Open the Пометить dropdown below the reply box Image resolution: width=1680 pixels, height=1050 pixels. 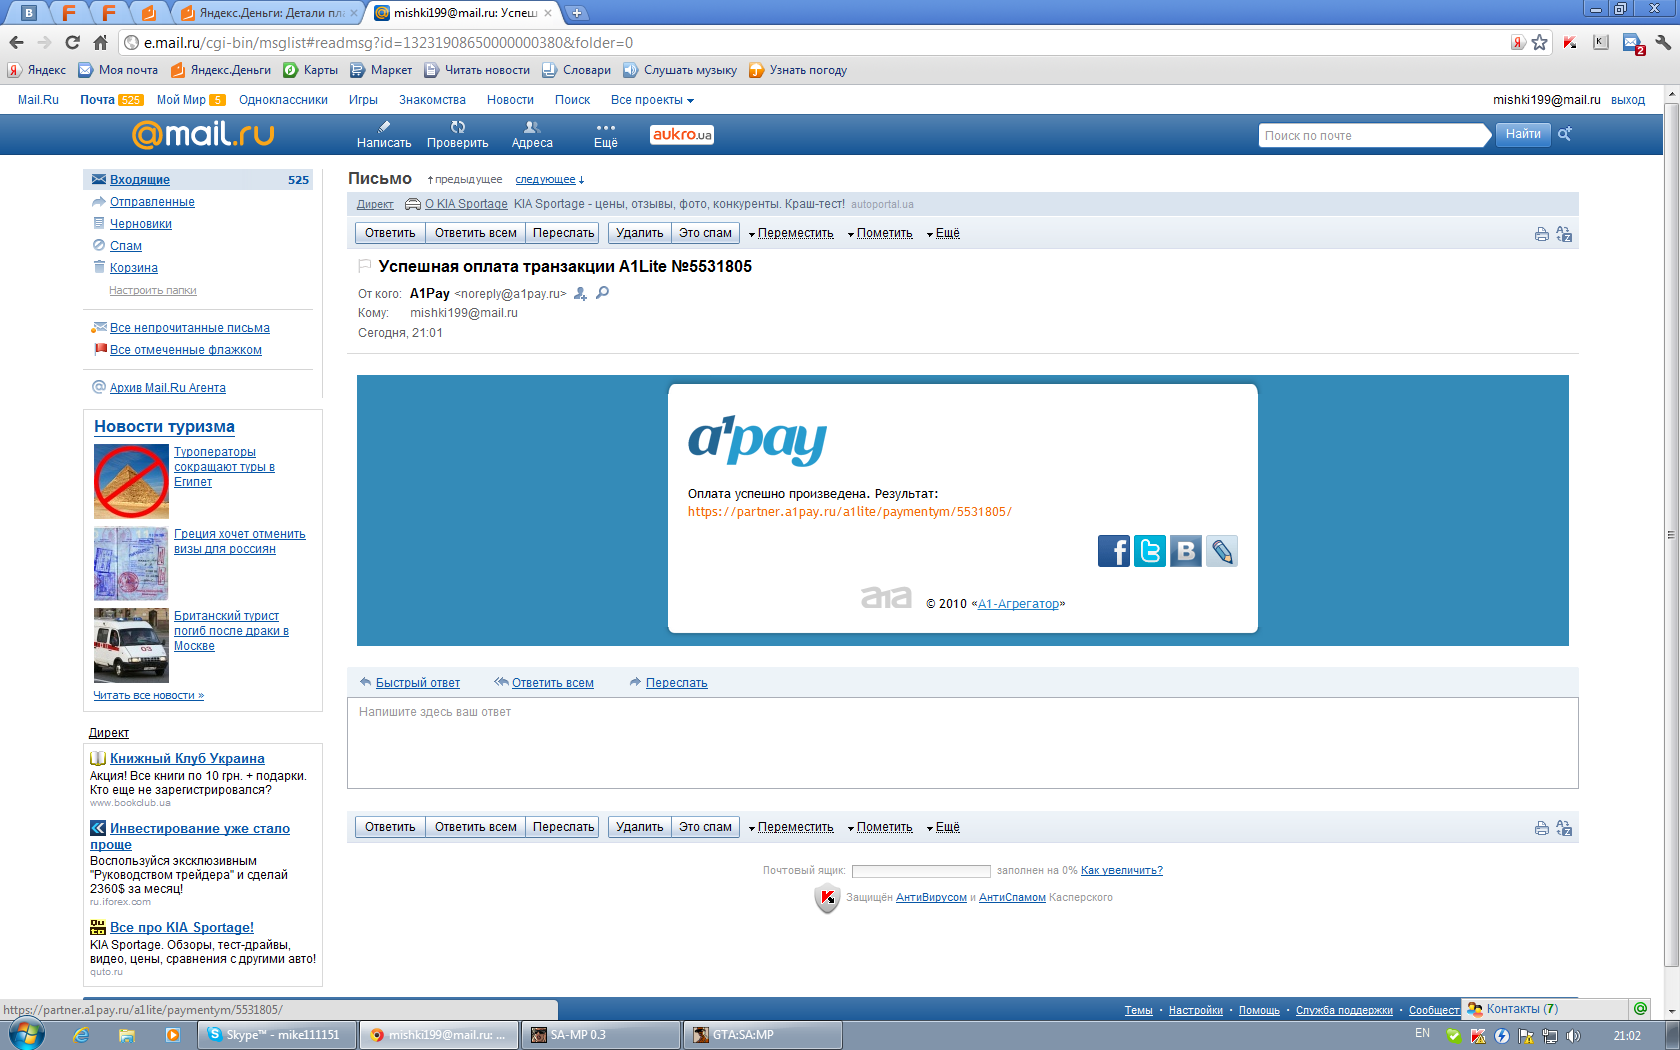pos(880,827)
